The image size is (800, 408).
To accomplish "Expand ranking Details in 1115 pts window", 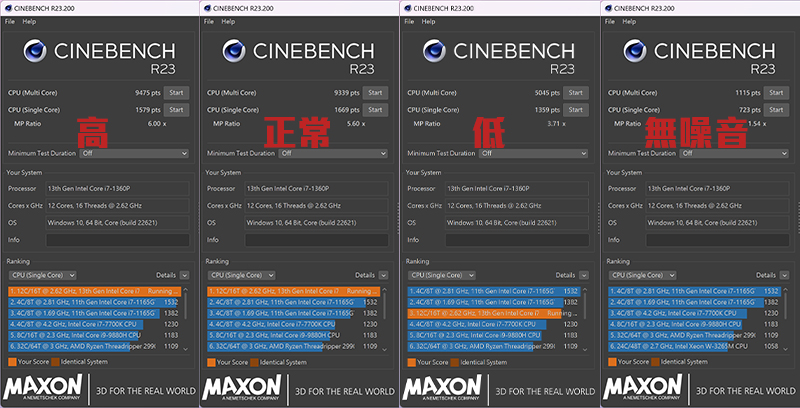I will (x=784, y=275).
